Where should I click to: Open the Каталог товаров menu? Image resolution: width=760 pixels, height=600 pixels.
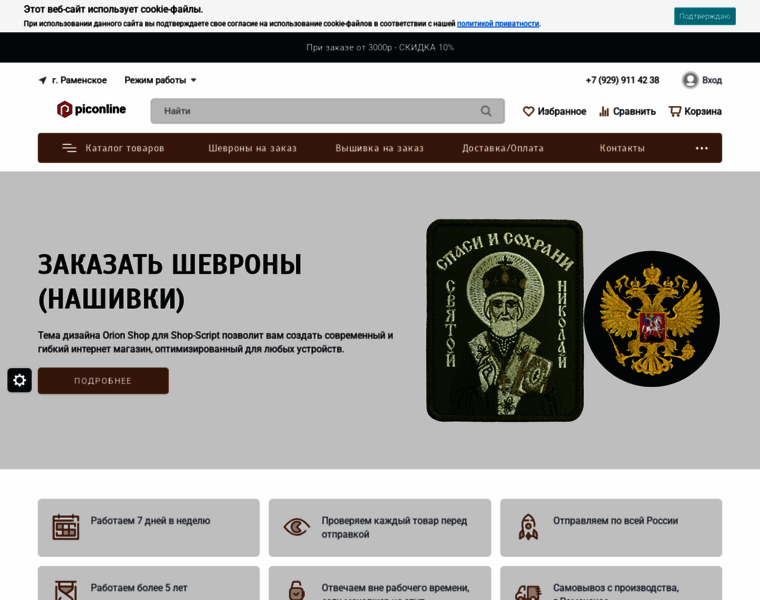114,148
